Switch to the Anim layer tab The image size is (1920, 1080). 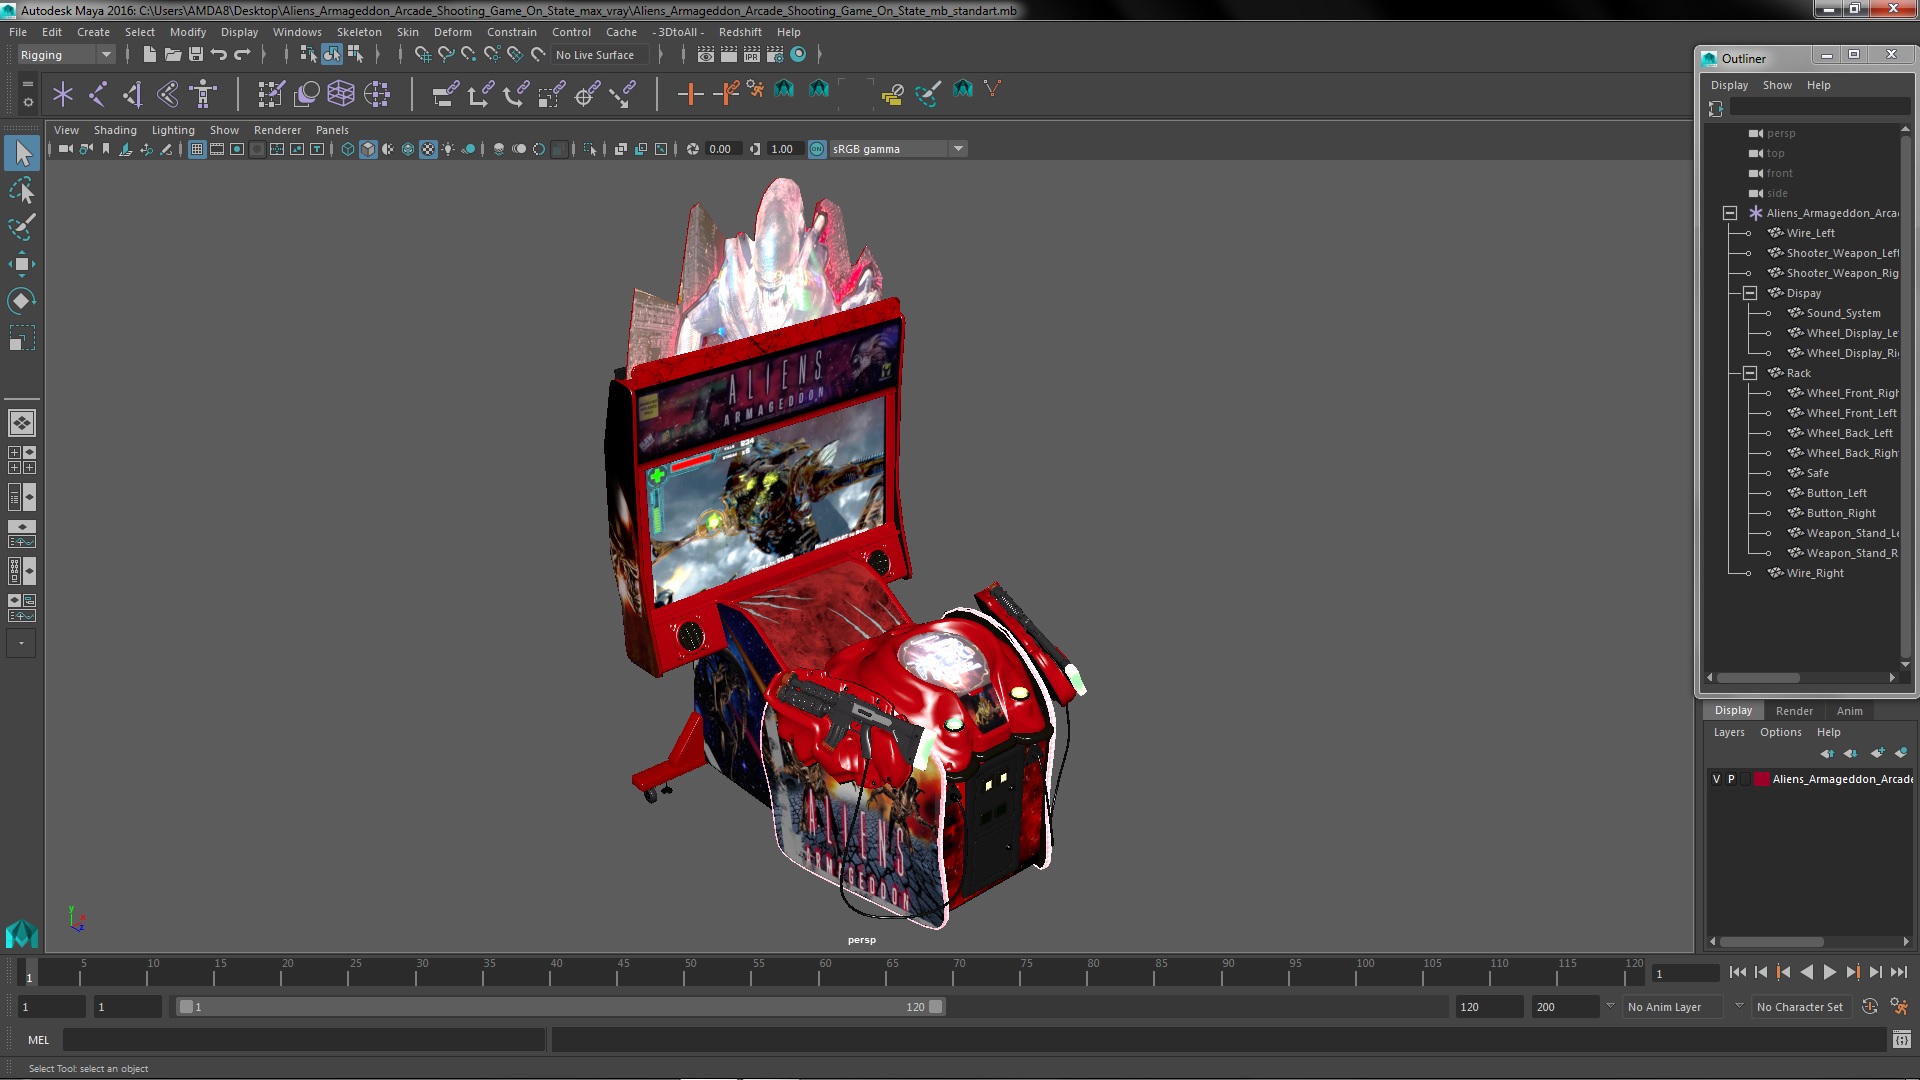point(1849,711)
